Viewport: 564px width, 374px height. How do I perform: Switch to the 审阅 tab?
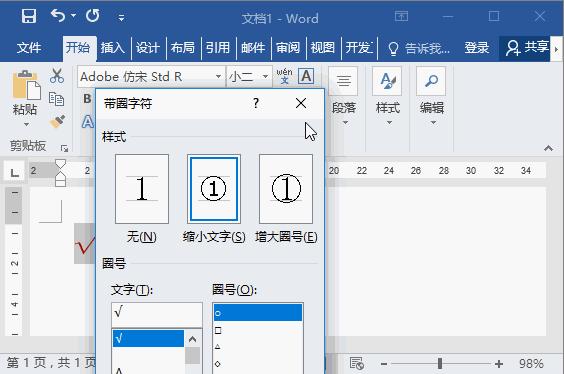click(287, 47)
